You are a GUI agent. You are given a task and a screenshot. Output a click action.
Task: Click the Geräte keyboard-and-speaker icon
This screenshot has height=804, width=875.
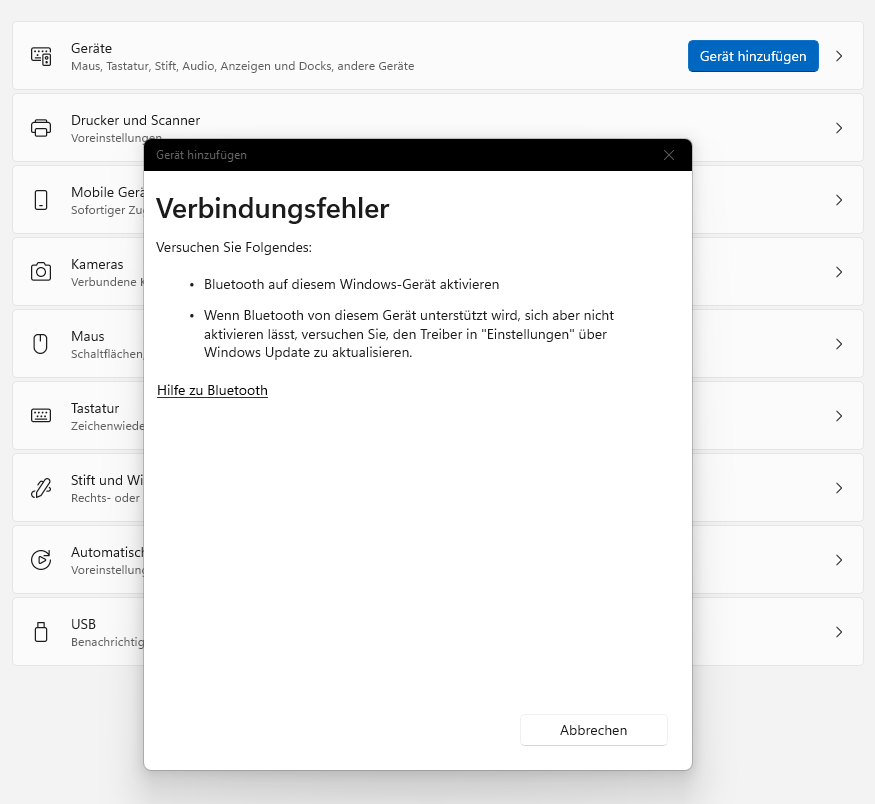click(41, 56)
